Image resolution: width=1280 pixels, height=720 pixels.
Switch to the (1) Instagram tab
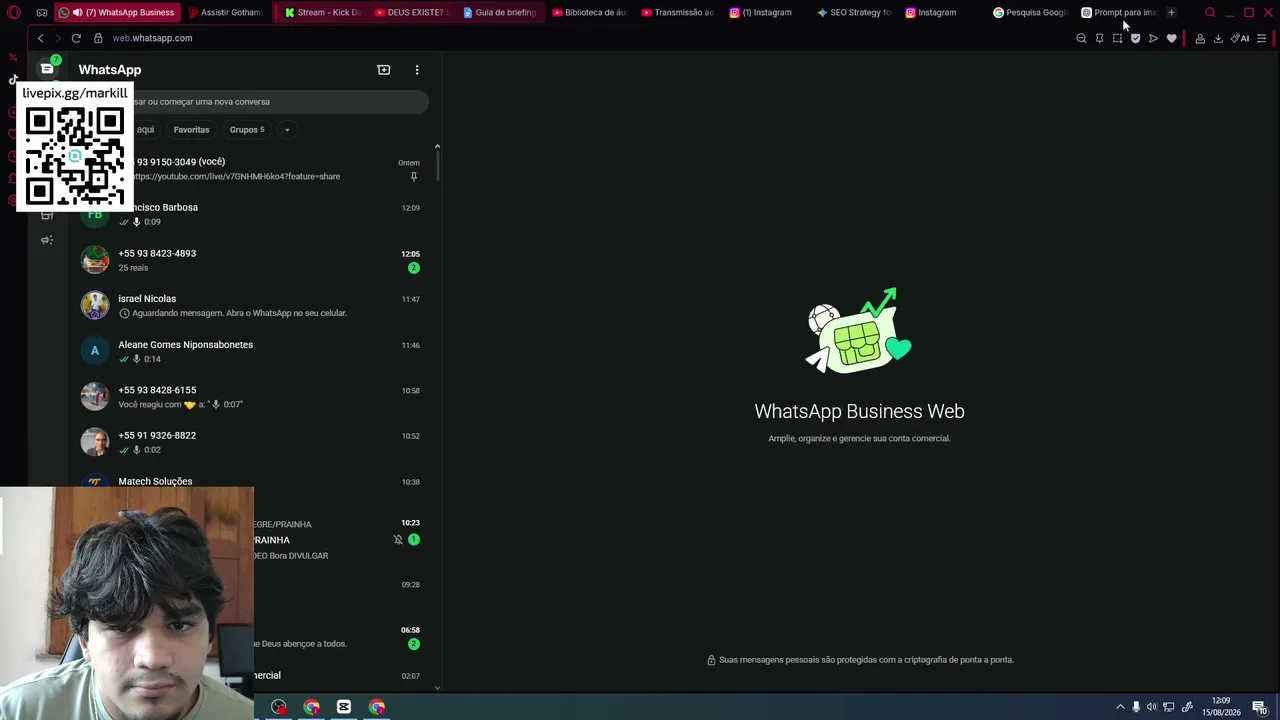[x=767, y=13]
